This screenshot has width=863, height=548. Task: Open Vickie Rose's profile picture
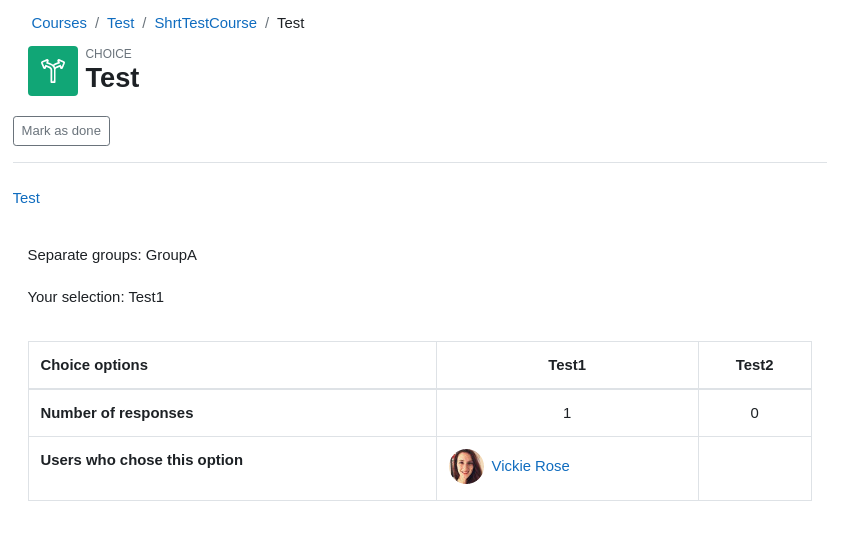(x=466, y=466)
